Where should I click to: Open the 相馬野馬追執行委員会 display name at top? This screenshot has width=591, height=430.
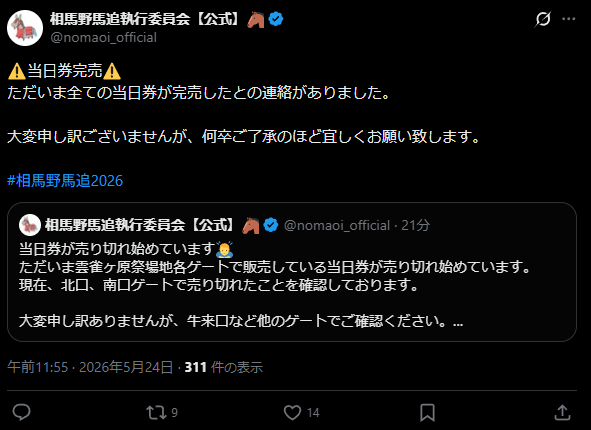(145, 19)
